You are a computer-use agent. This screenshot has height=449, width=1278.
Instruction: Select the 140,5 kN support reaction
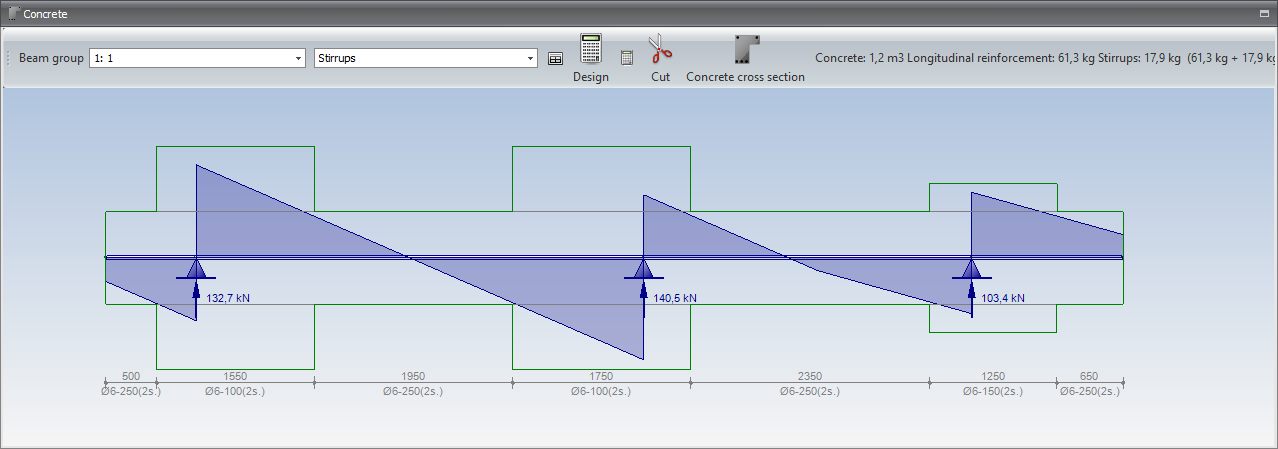(x=674, y=298)
